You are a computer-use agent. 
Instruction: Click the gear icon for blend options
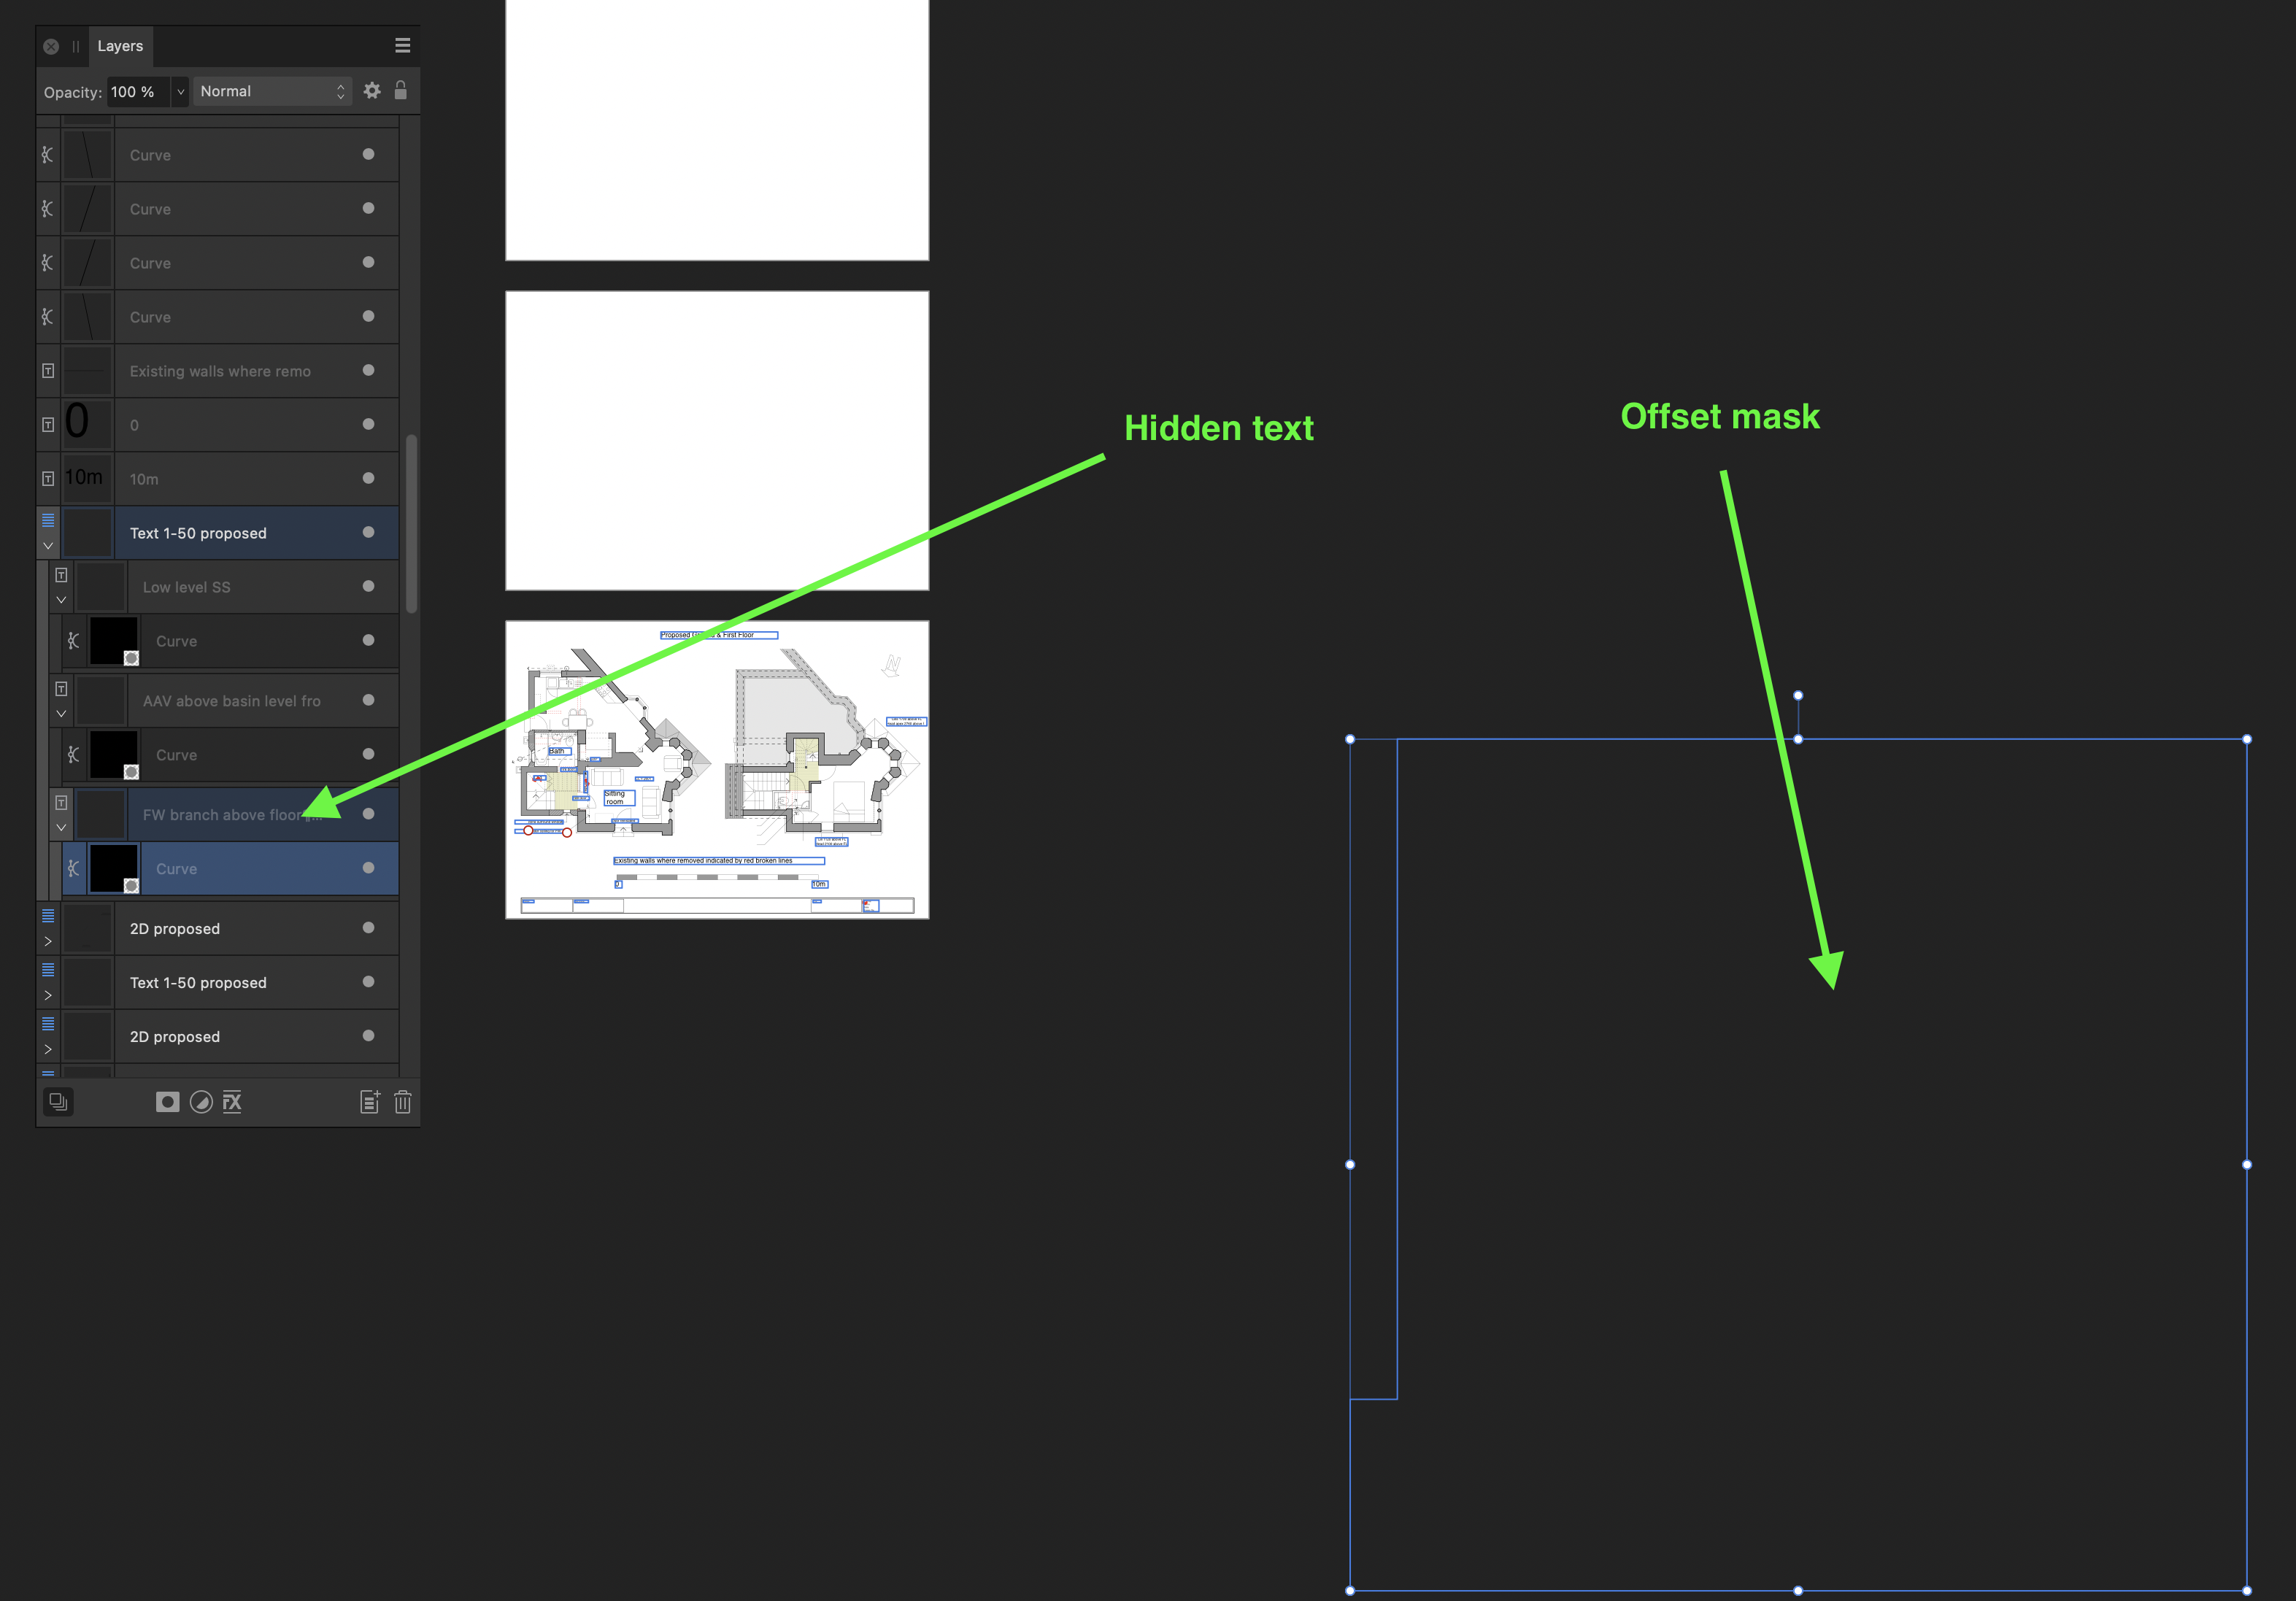[x=372, y=91]
